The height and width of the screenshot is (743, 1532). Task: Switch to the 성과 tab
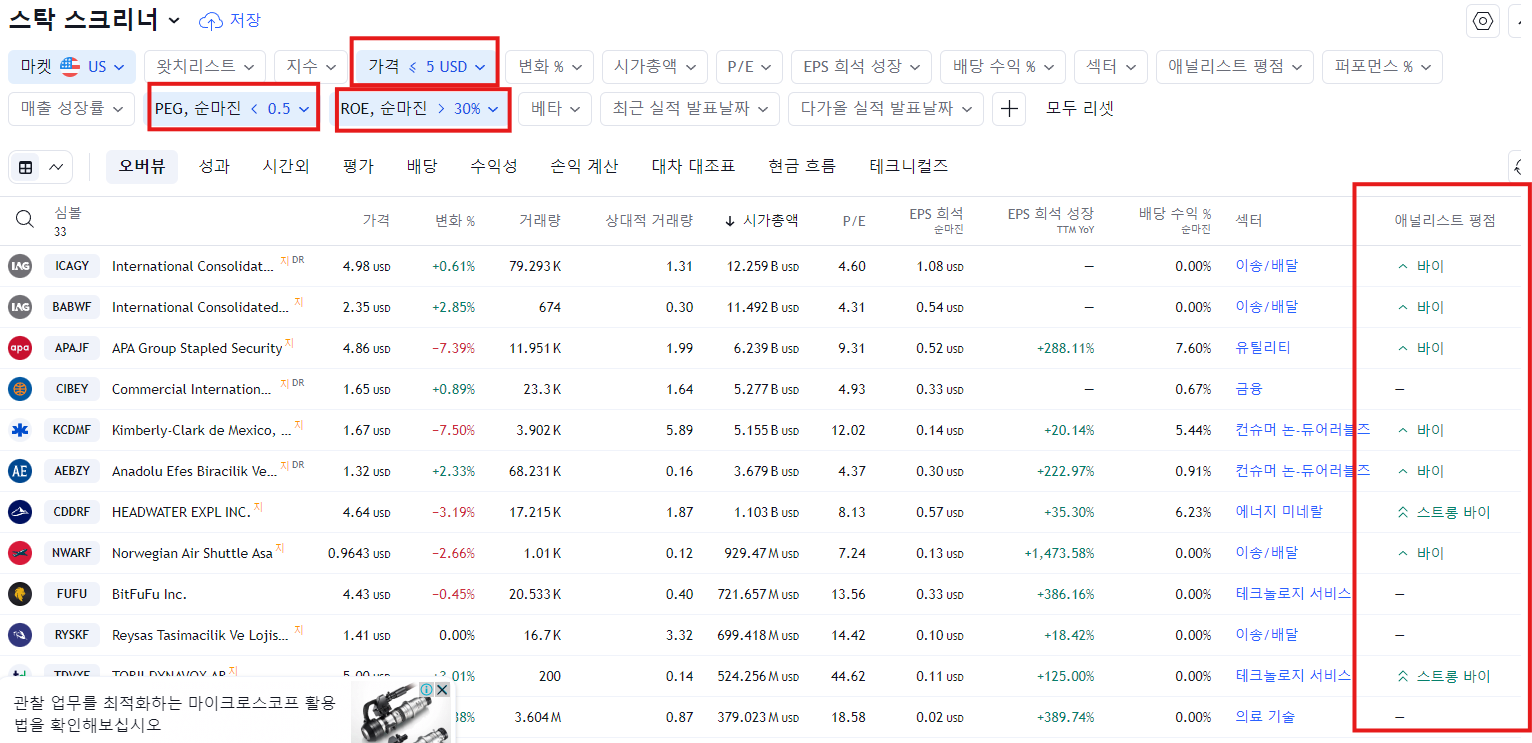[x=214, y=167]
